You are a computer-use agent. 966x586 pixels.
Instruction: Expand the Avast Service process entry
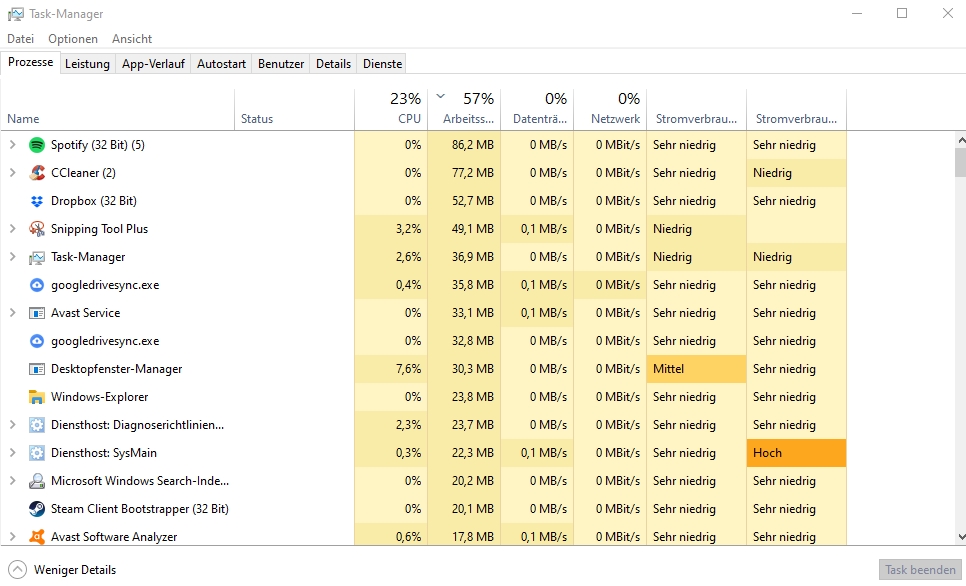13,313
